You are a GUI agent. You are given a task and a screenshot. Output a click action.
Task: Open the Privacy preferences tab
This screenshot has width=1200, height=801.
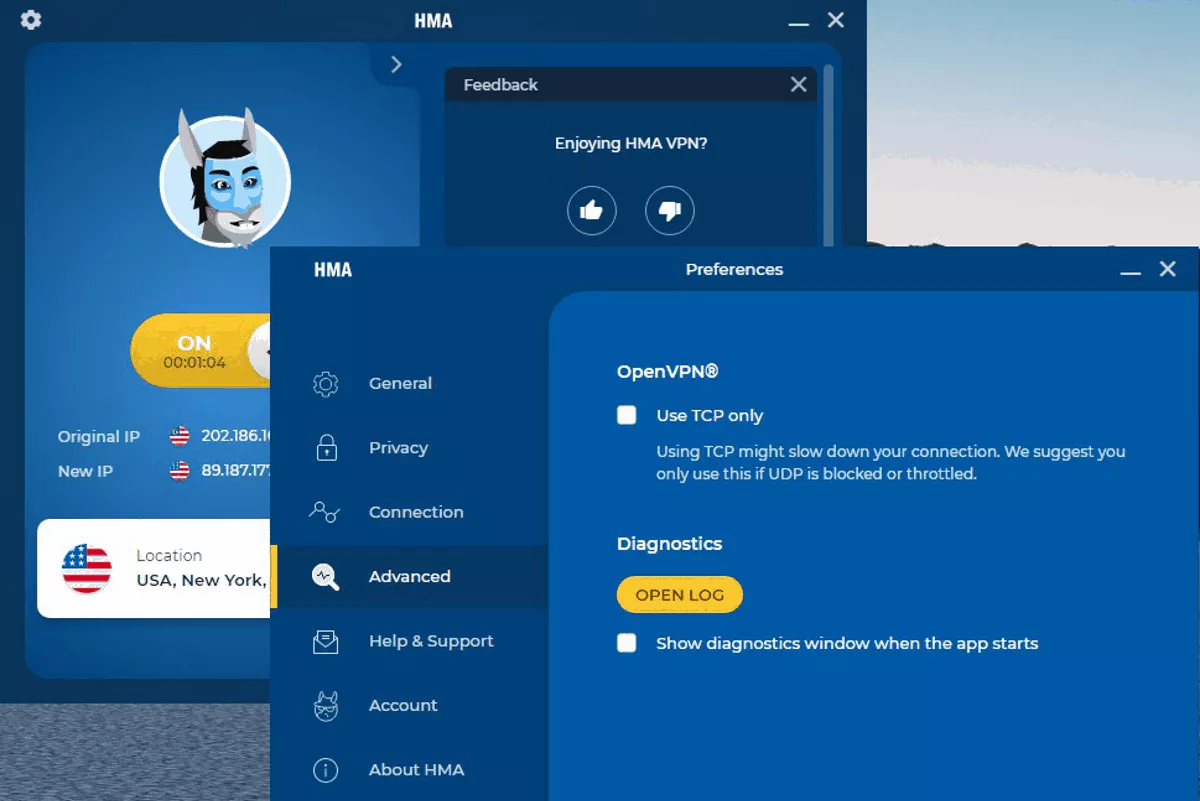pyautogui.click(x=410, y=448)
